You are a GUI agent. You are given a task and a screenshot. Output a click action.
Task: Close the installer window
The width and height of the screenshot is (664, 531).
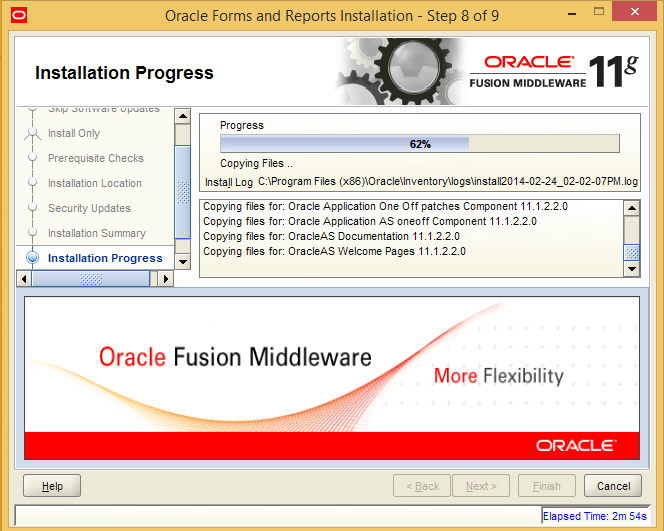pyautogui.click(x=635, y=12)
